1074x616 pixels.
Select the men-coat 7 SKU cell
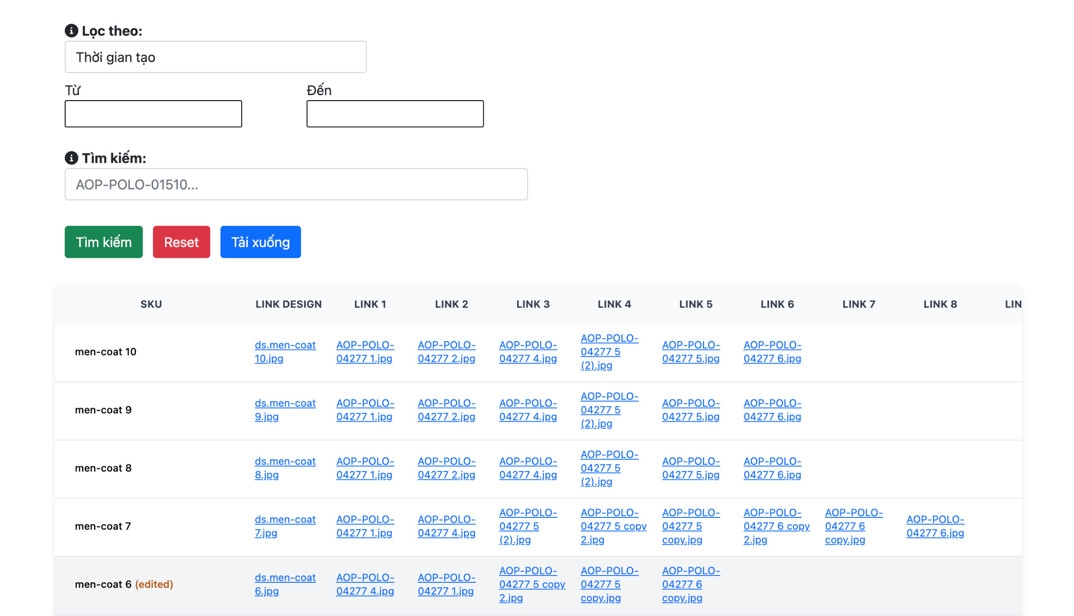[x=103, y=526]
